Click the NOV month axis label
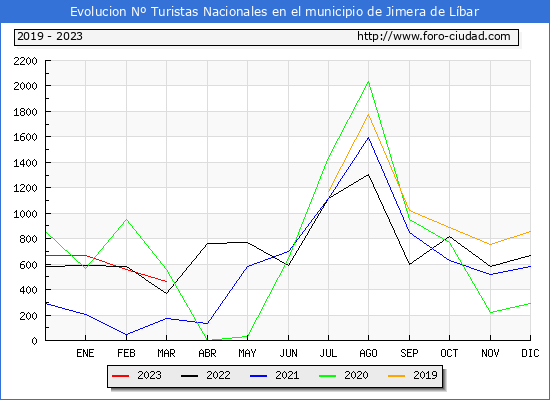550x400 pixels. 490,353
